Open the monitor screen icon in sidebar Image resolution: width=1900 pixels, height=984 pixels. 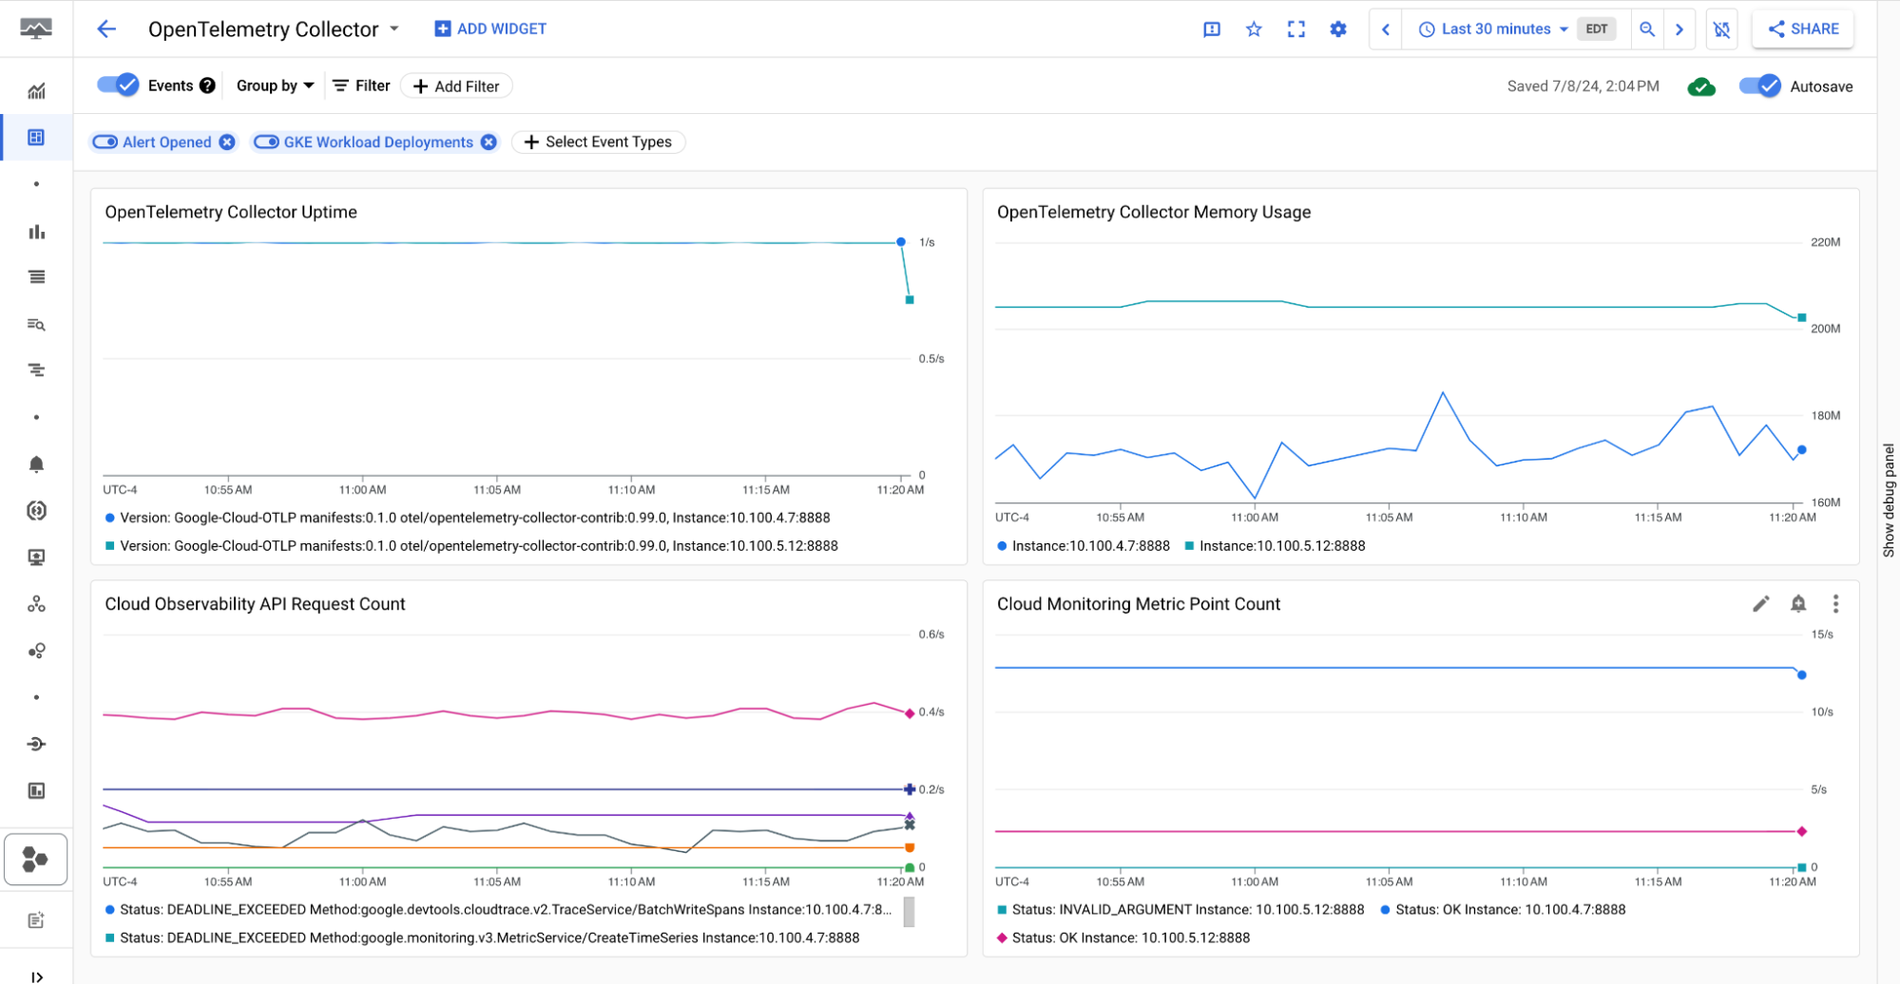point(36,557)
